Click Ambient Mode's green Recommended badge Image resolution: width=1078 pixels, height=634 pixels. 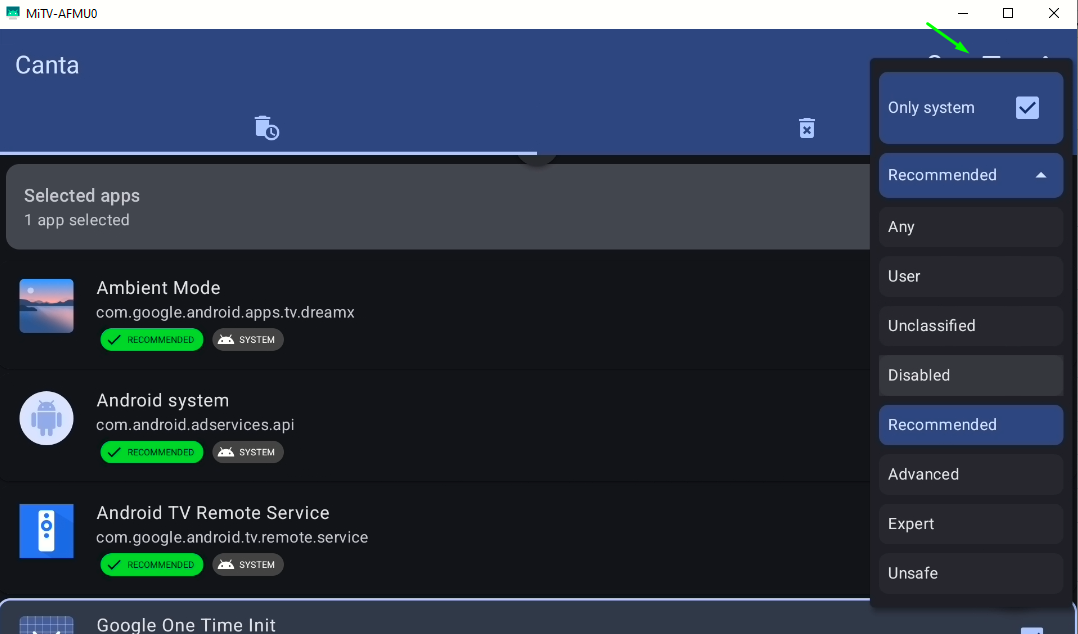152,340
